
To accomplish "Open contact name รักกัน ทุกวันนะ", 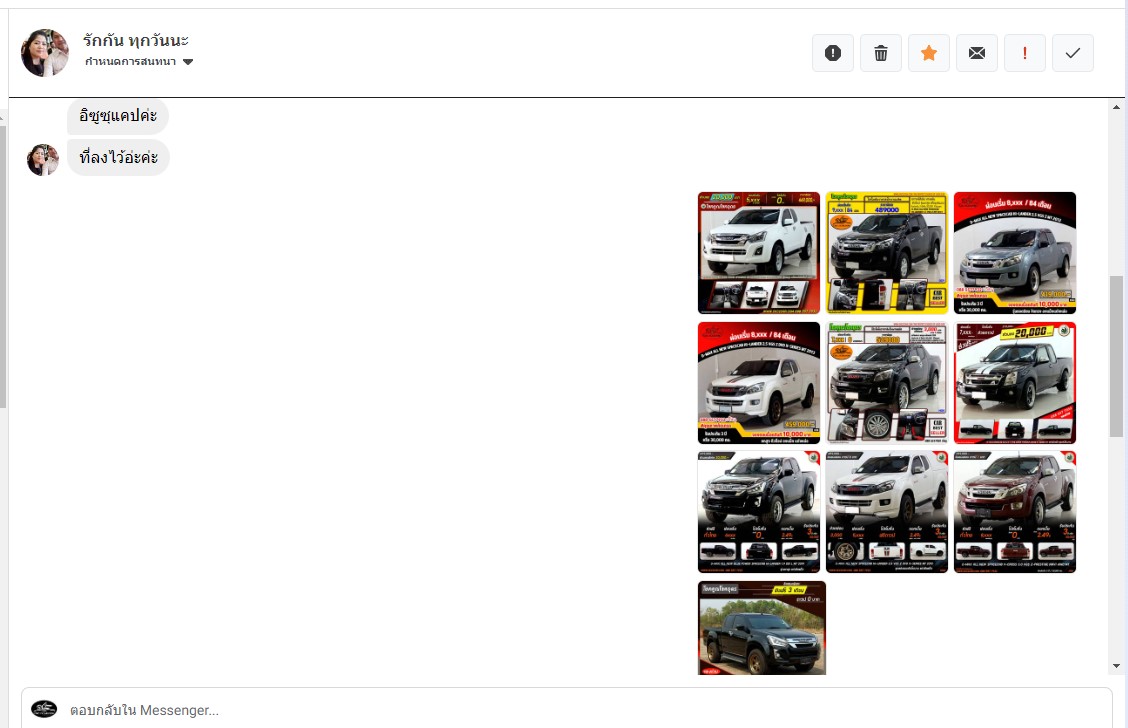I will [x=135, y=40].
